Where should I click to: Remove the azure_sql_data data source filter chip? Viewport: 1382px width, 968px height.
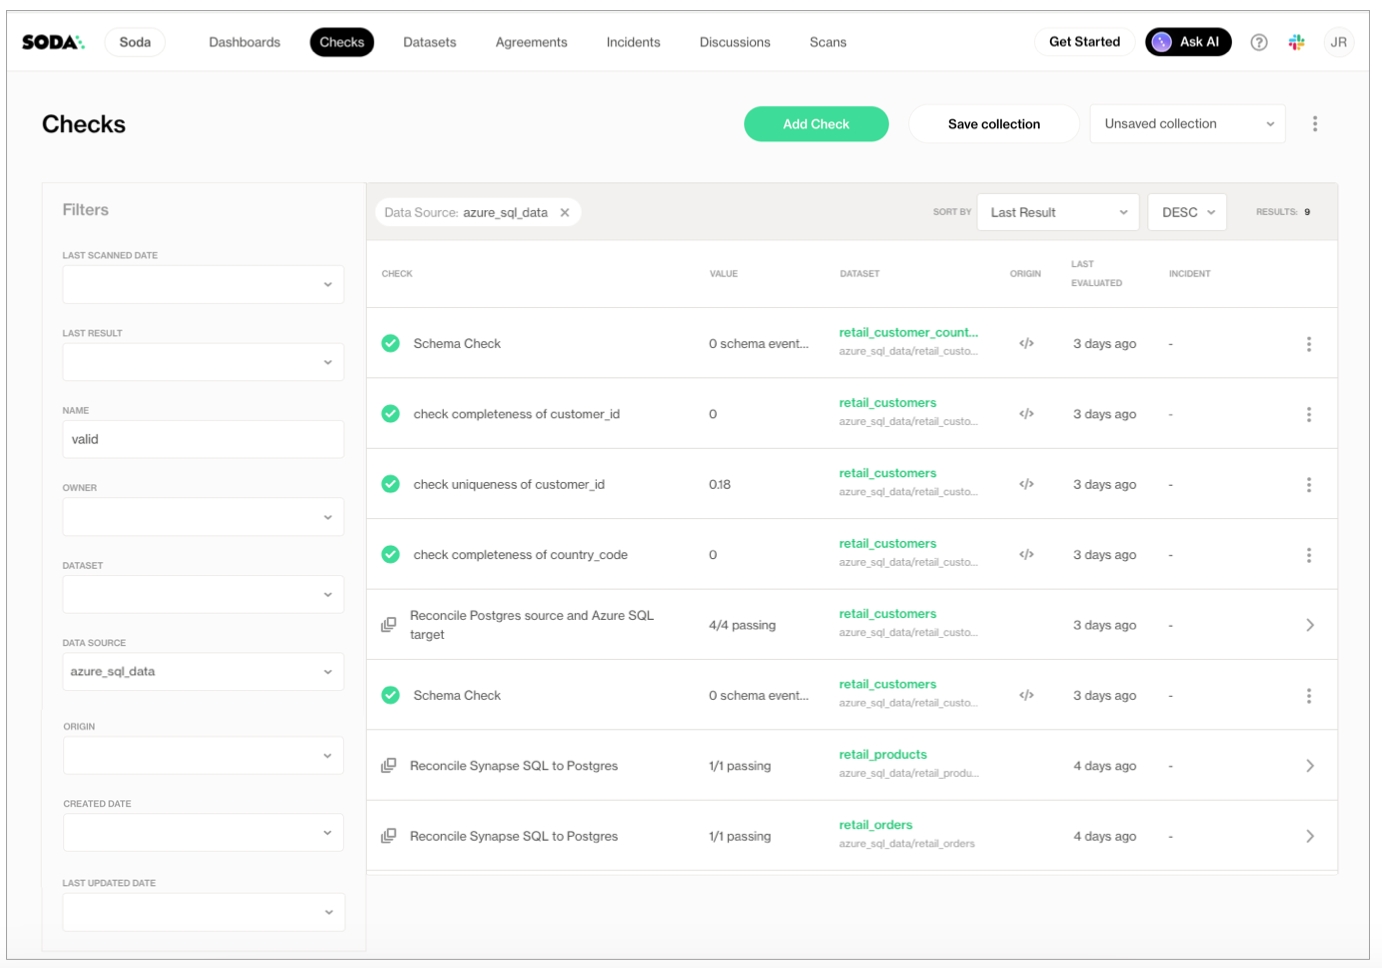[565, 213]
